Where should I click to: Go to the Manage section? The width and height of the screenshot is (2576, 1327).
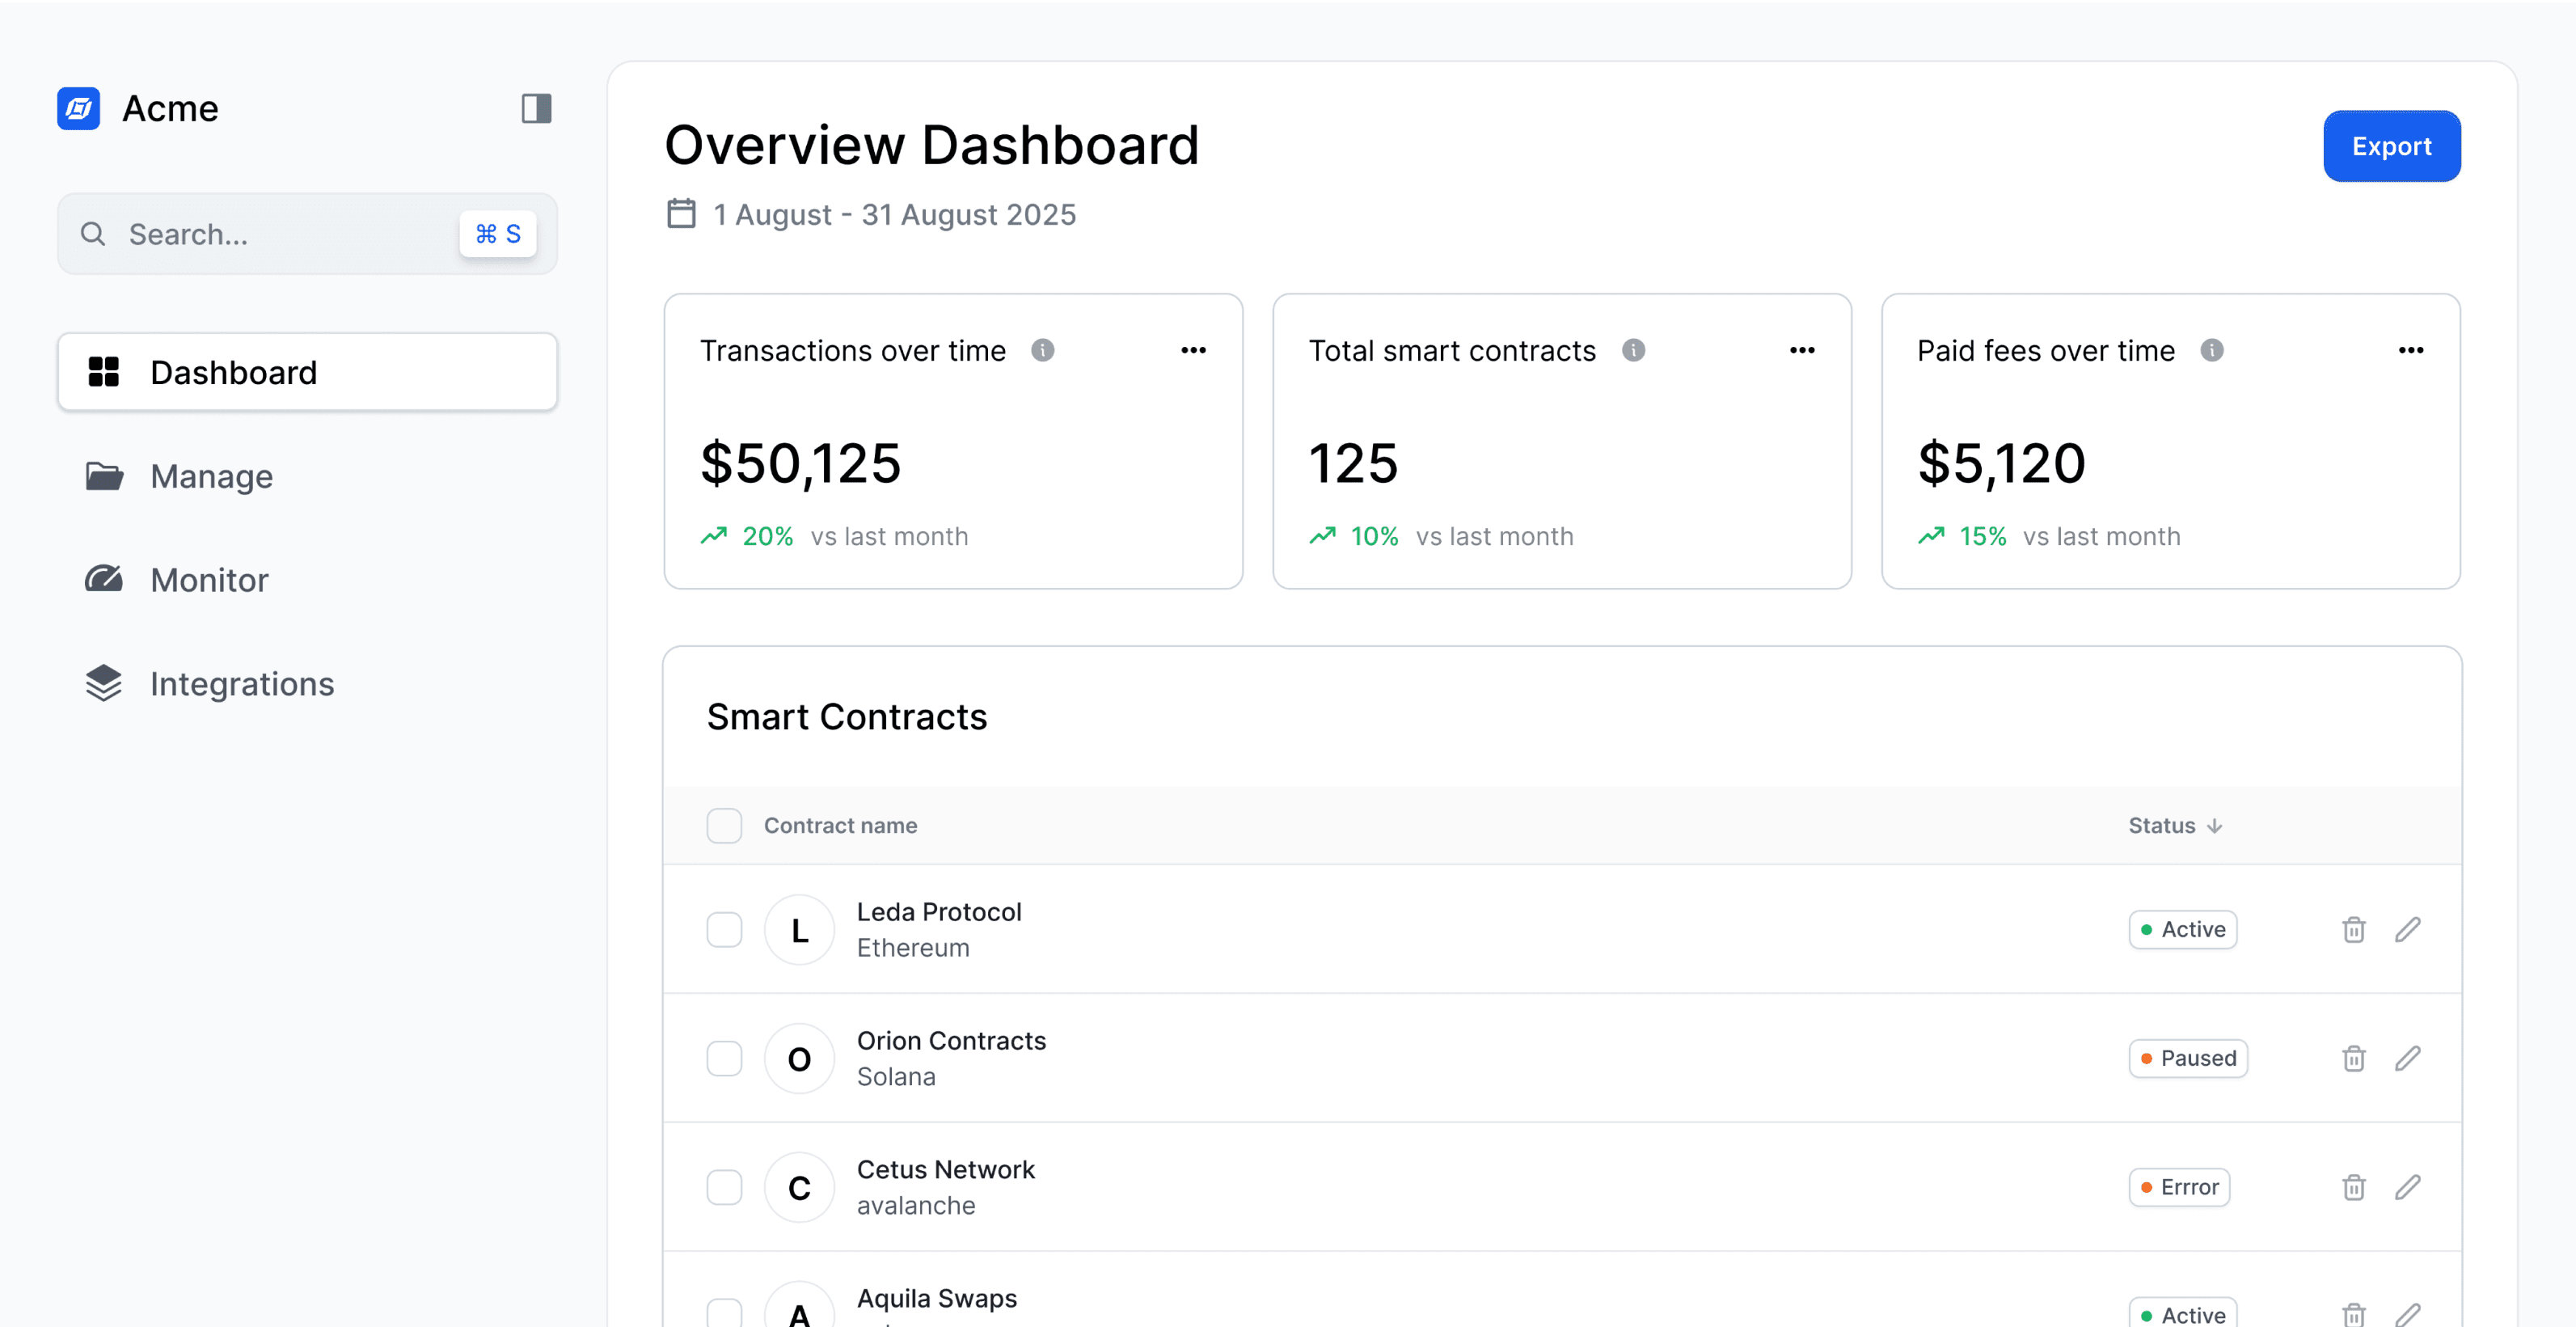click(x=211, y=476)
